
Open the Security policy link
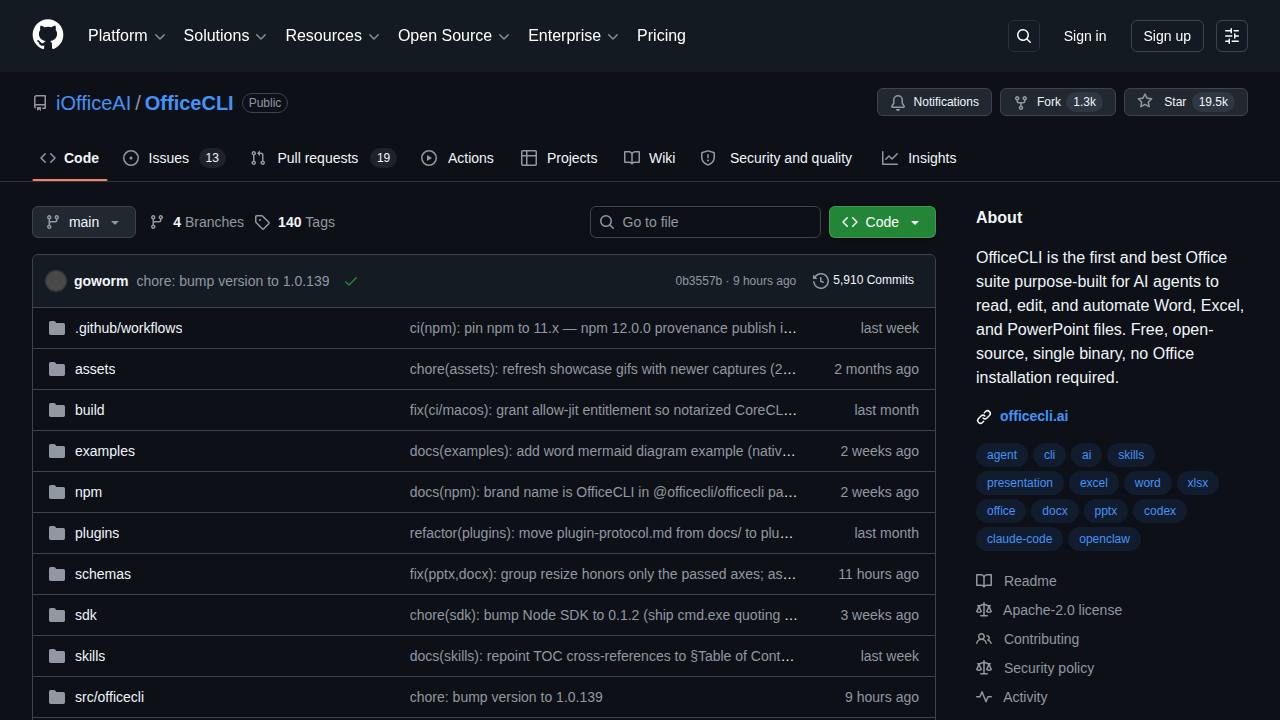[1049, 668]
